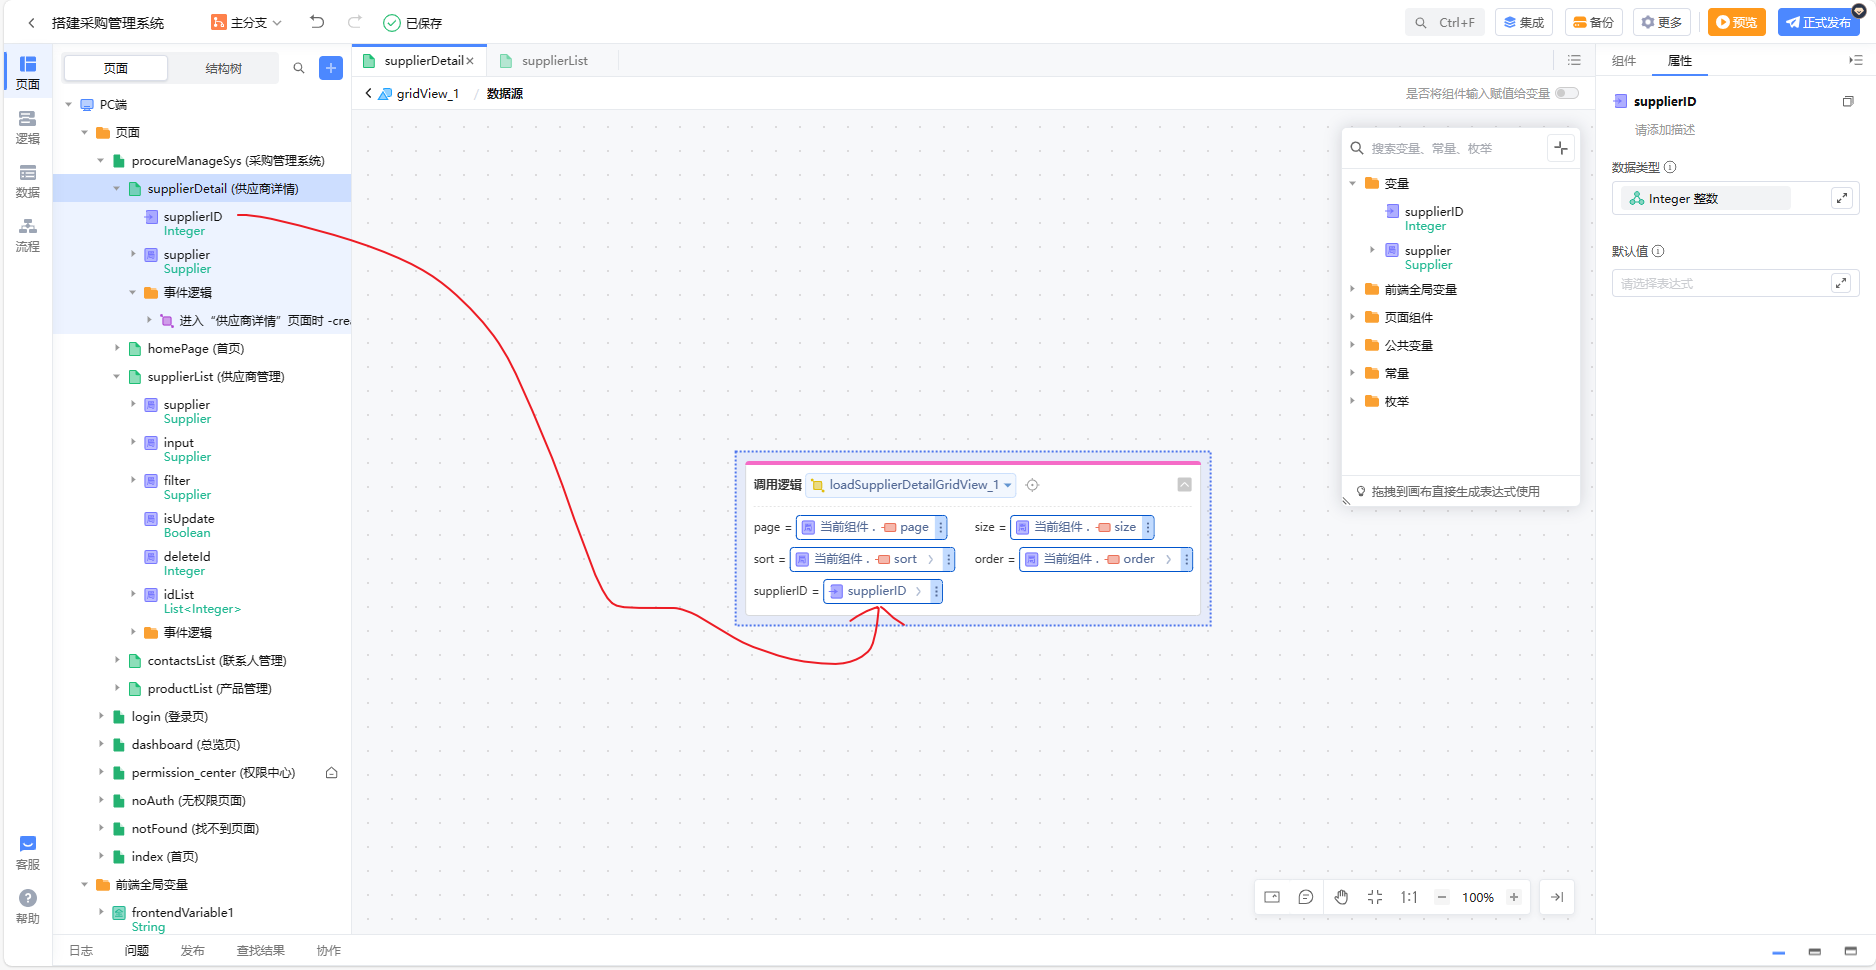Open the 更多 menu button
The height and width of the screenshot is (970, 1876).
point(1661,22)
